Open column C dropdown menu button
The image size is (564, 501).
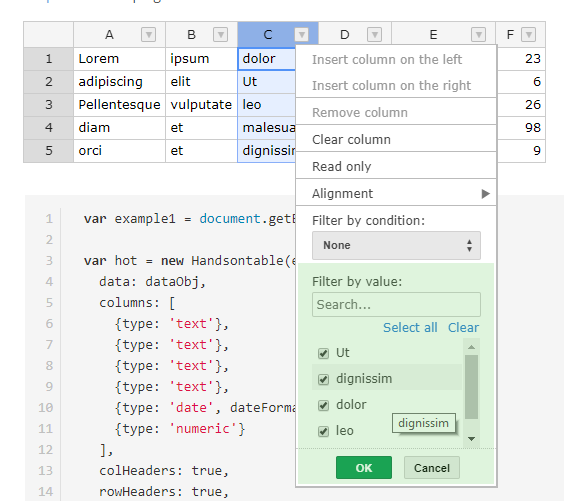coord(302,35)
